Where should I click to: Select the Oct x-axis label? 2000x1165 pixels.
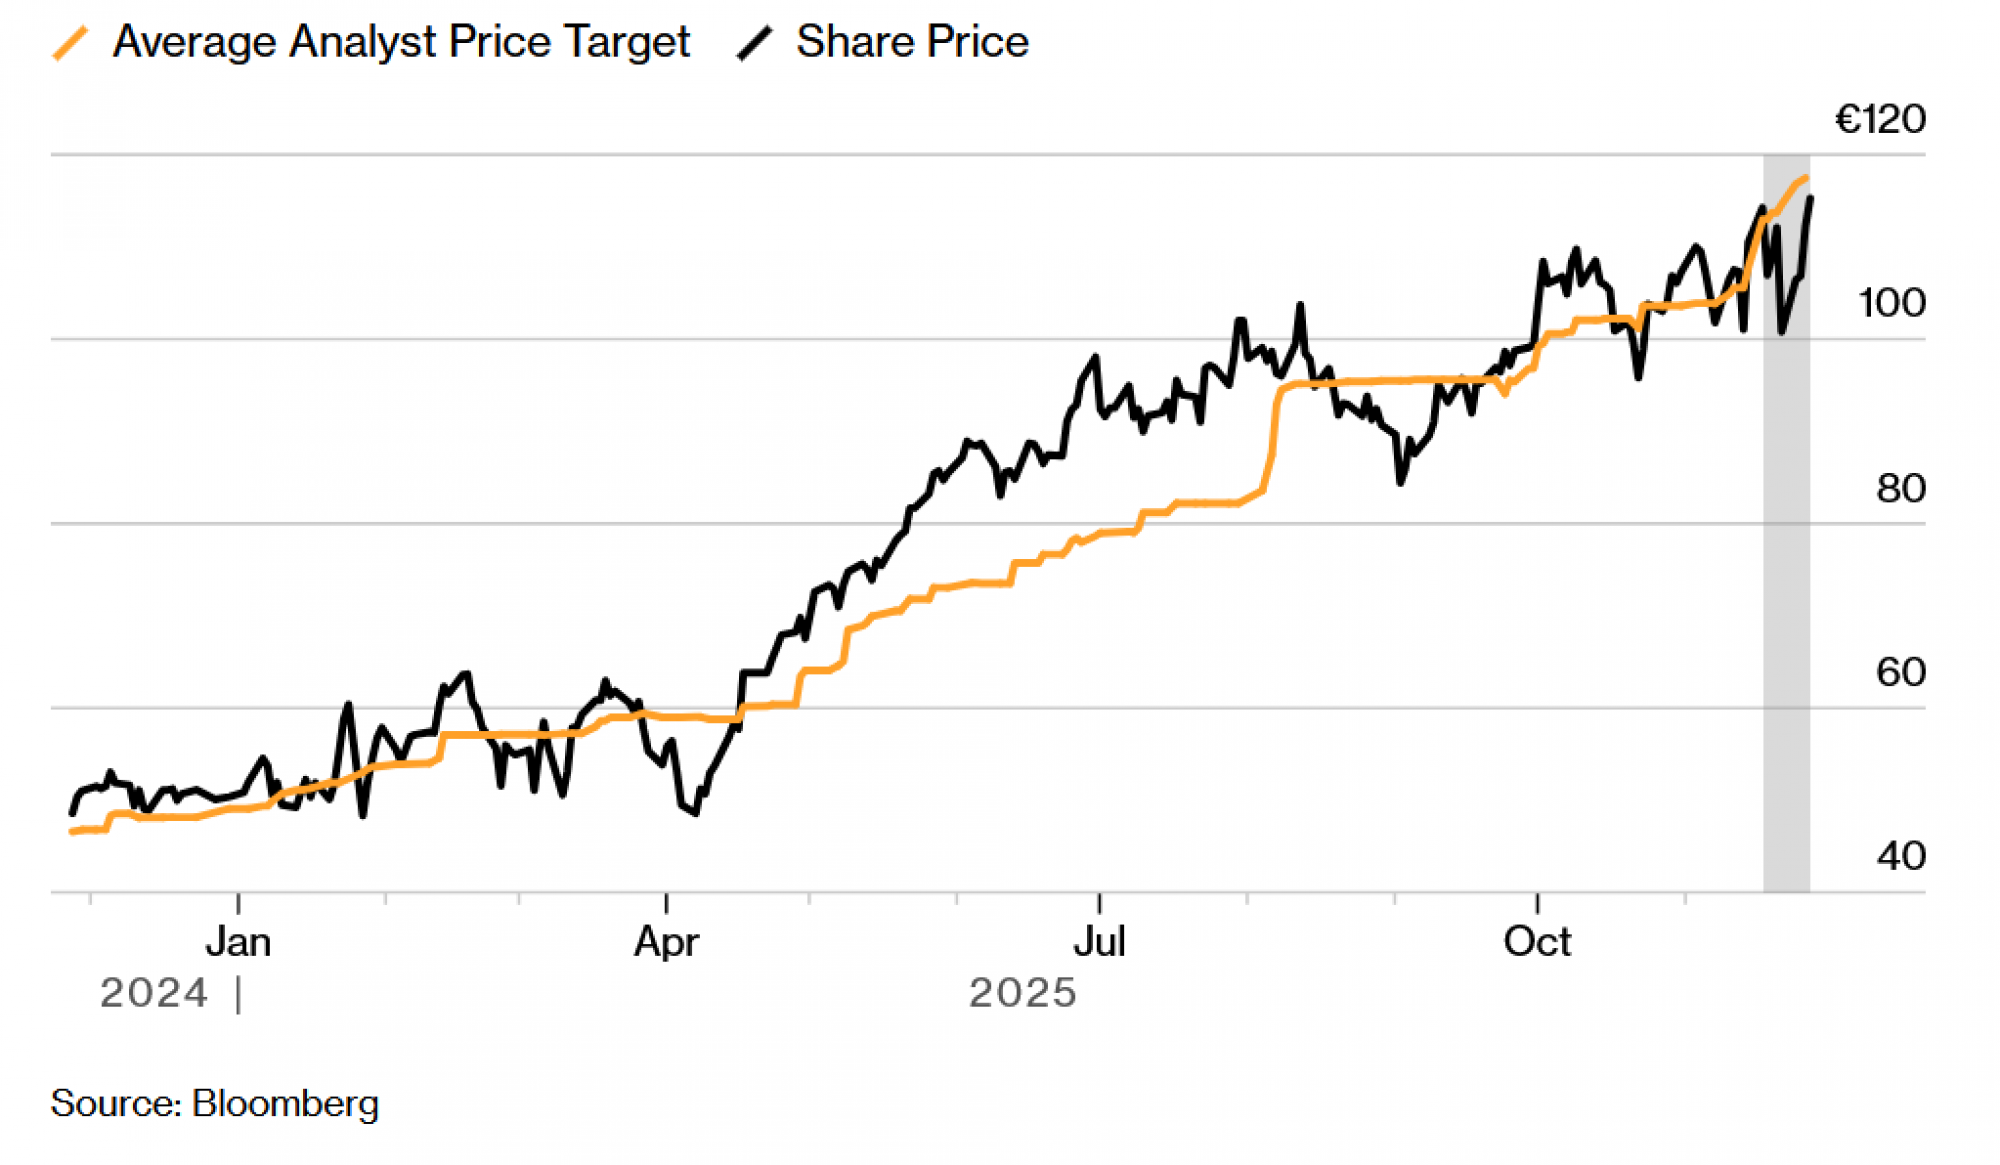coord(1537,942)
